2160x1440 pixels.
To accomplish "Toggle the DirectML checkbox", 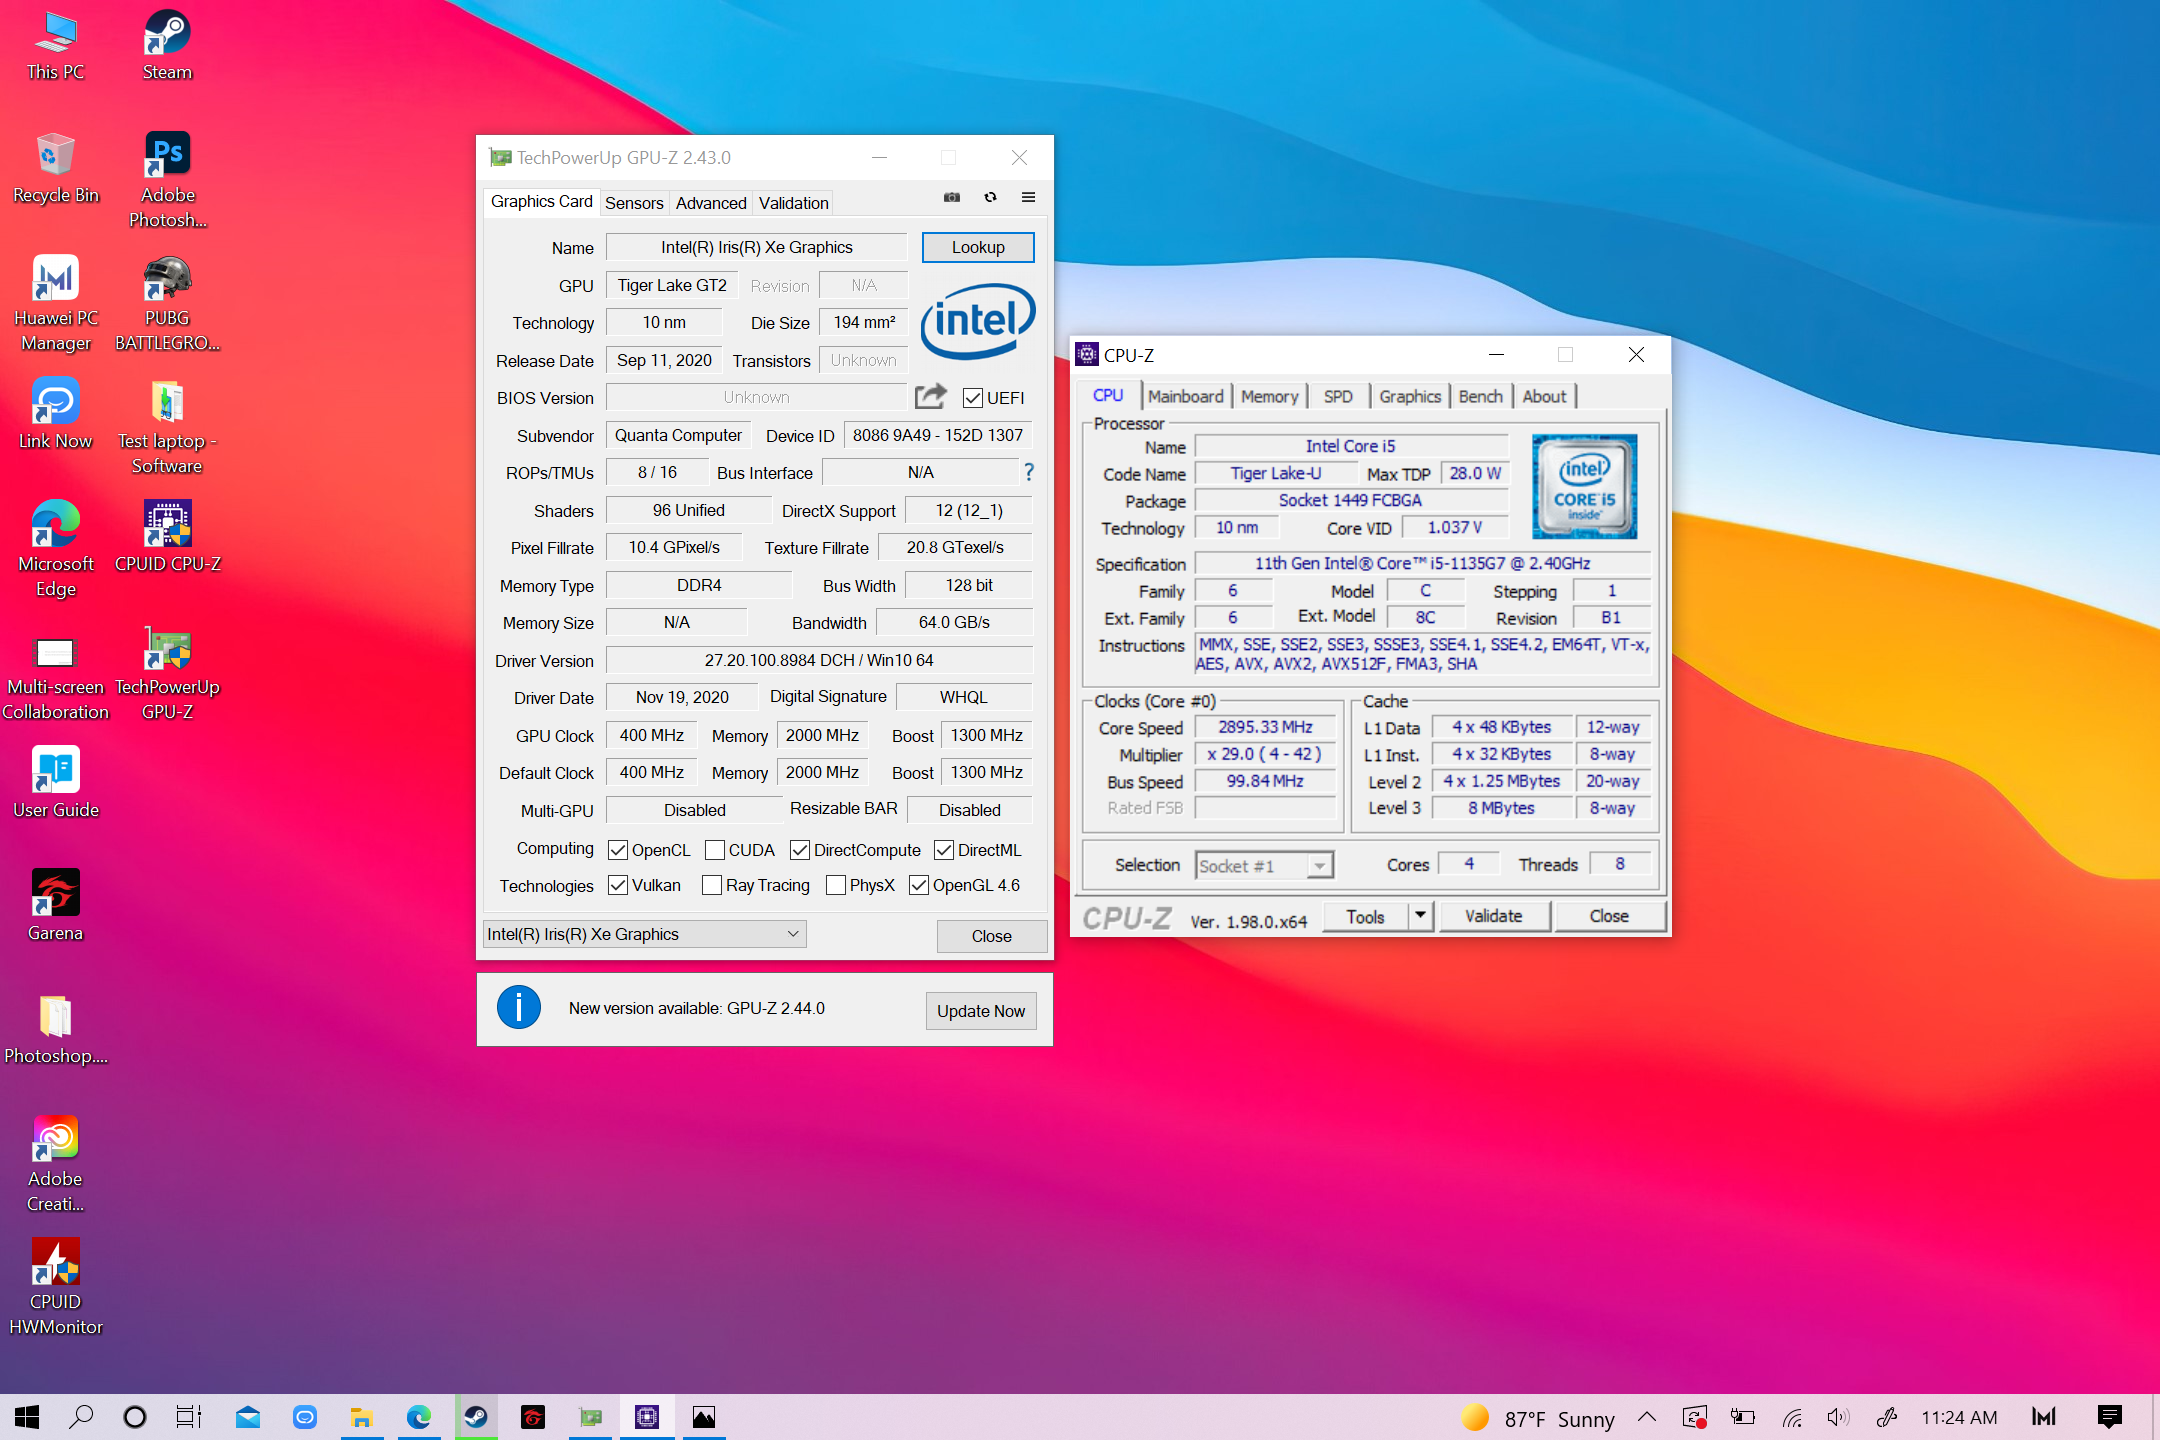I will (x=944, y=850).
